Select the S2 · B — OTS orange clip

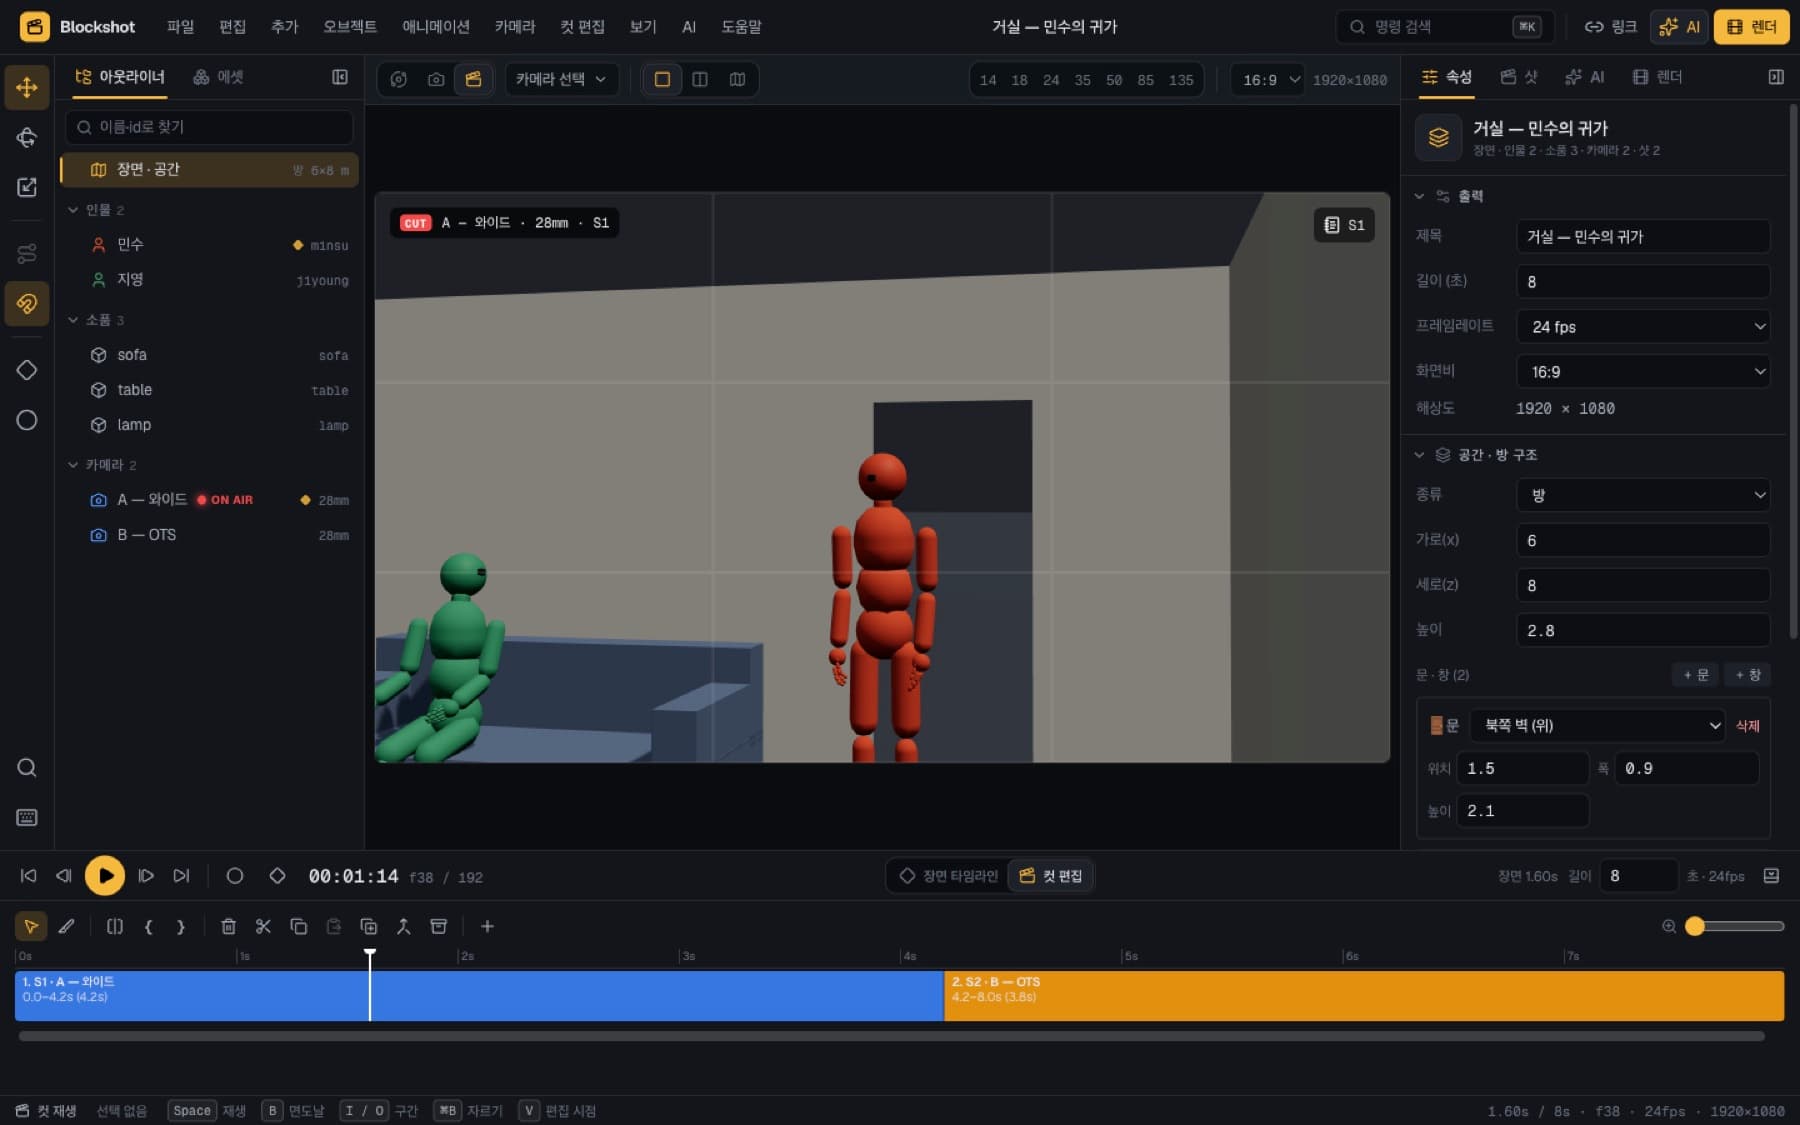[1364, 996]
